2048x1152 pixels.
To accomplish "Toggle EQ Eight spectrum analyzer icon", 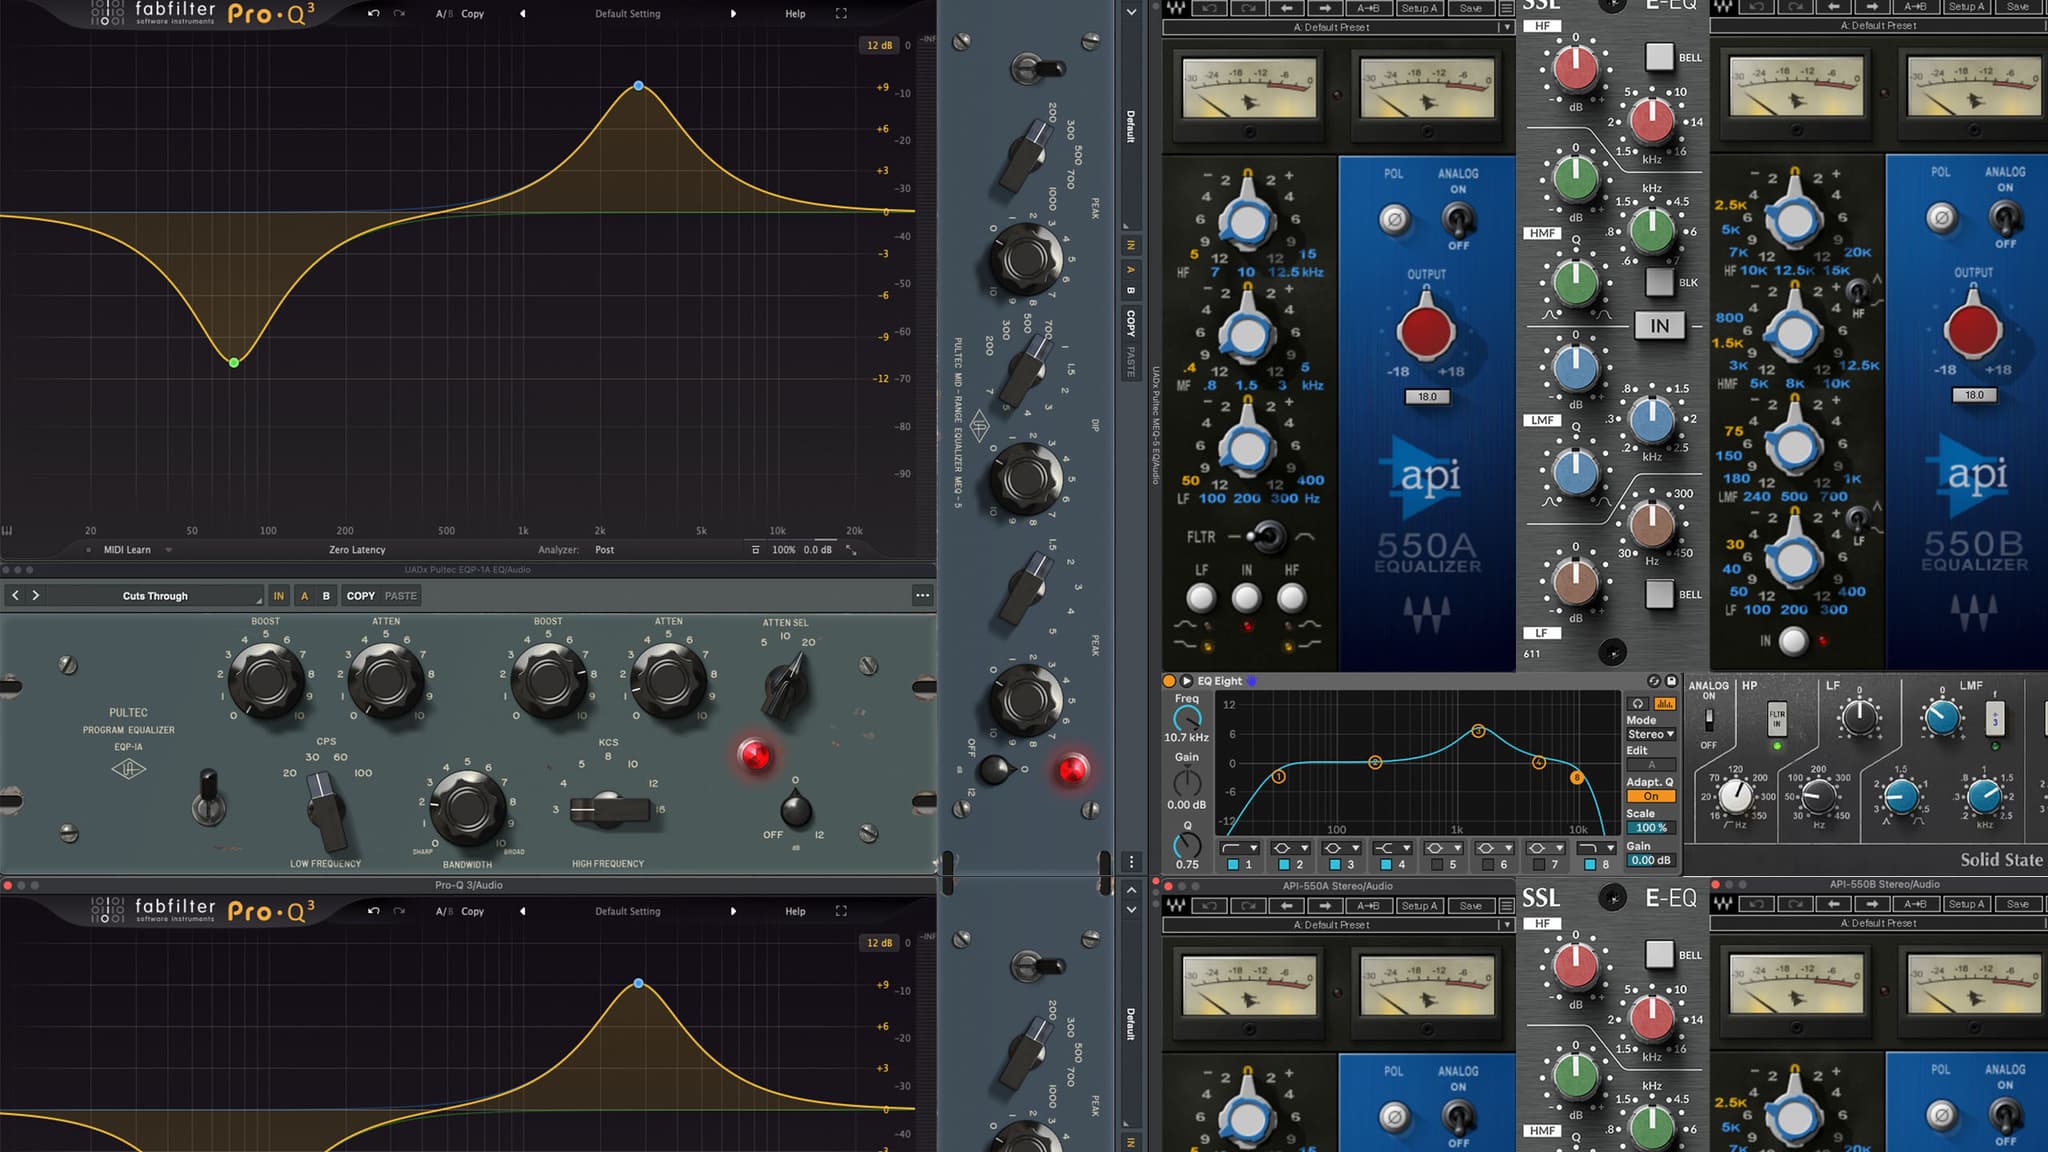I will (x=1665, y=704).
